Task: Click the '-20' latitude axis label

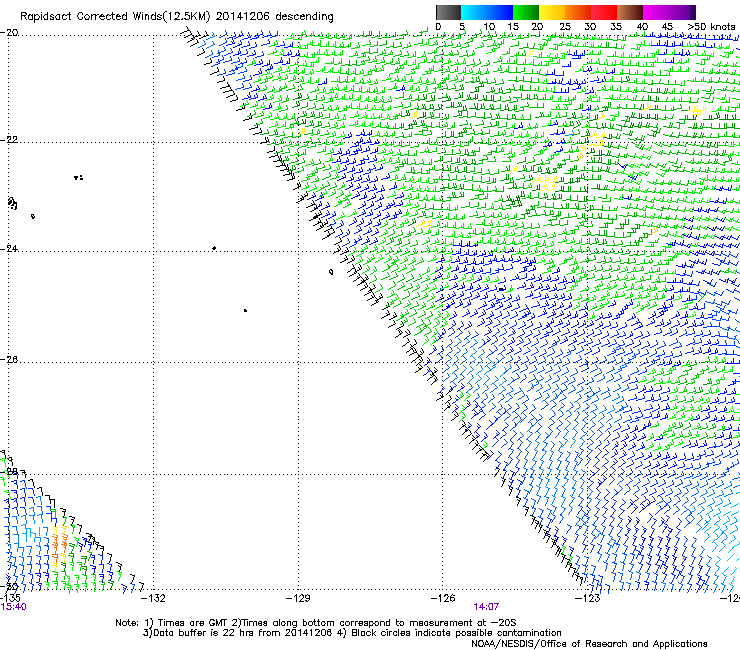Action: [x=10, y=33]
